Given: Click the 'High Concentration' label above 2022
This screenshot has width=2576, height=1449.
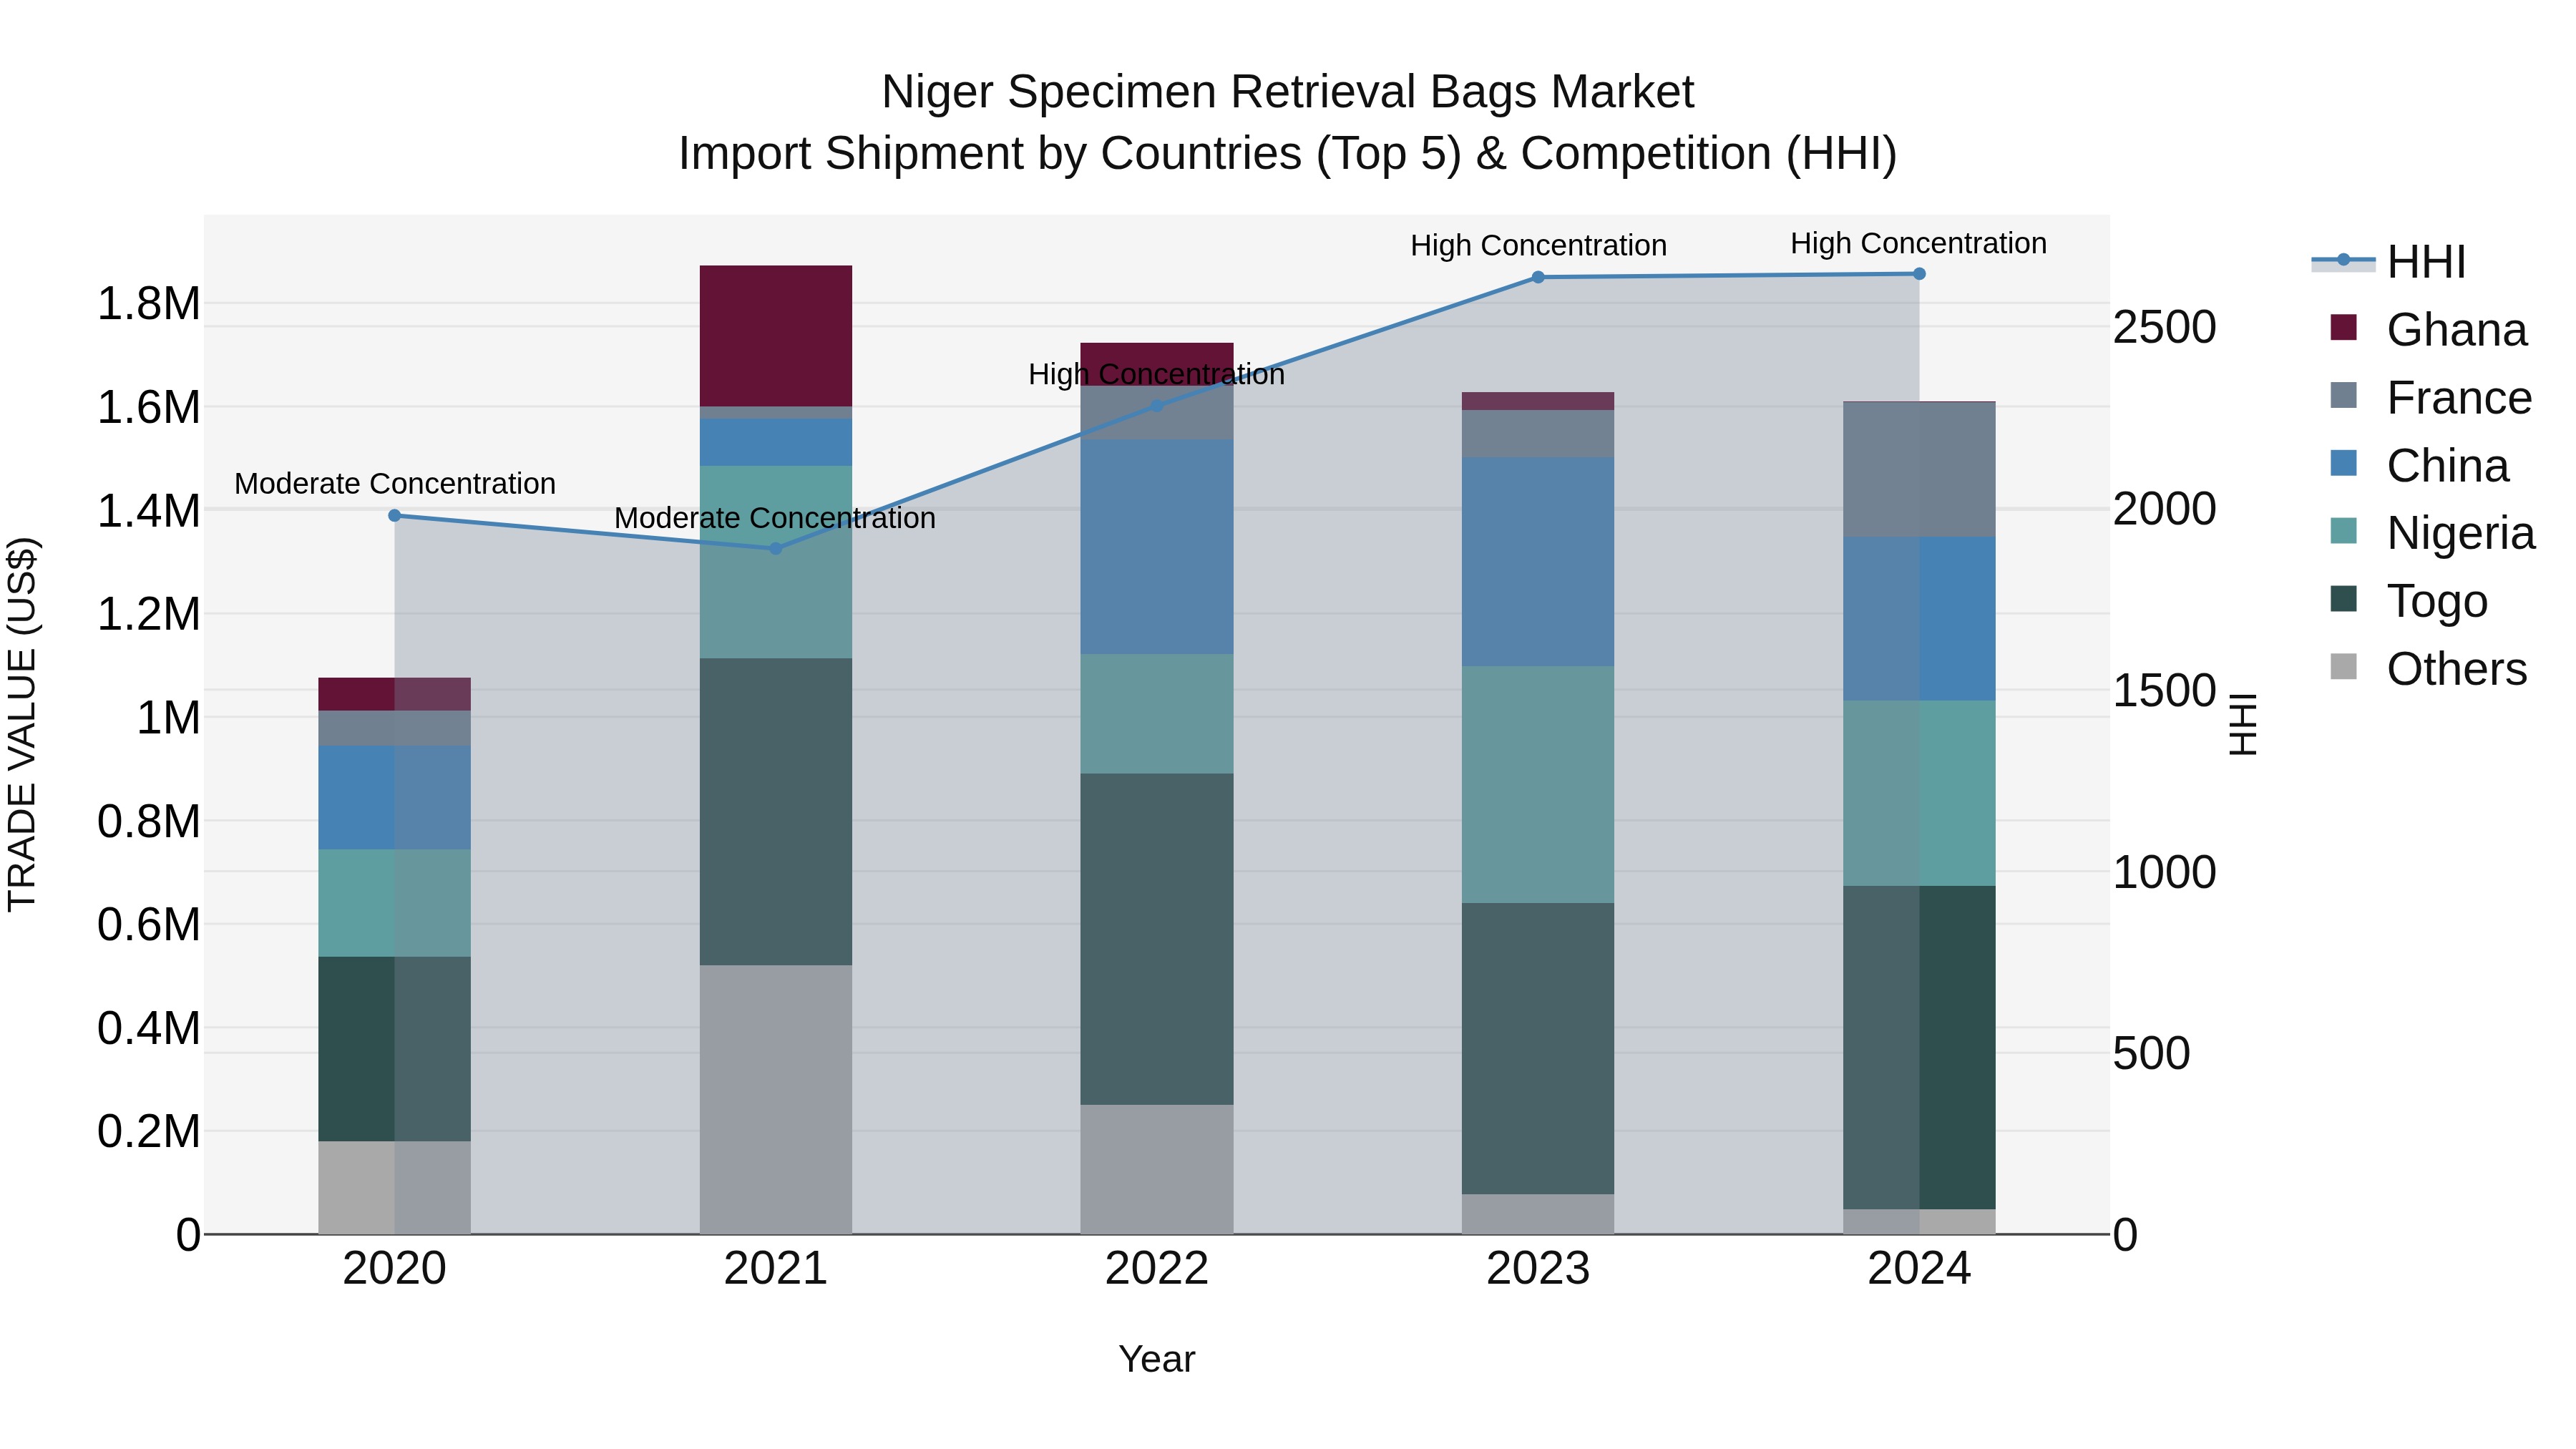Looking at the screenshot, I should [1157, 375].
